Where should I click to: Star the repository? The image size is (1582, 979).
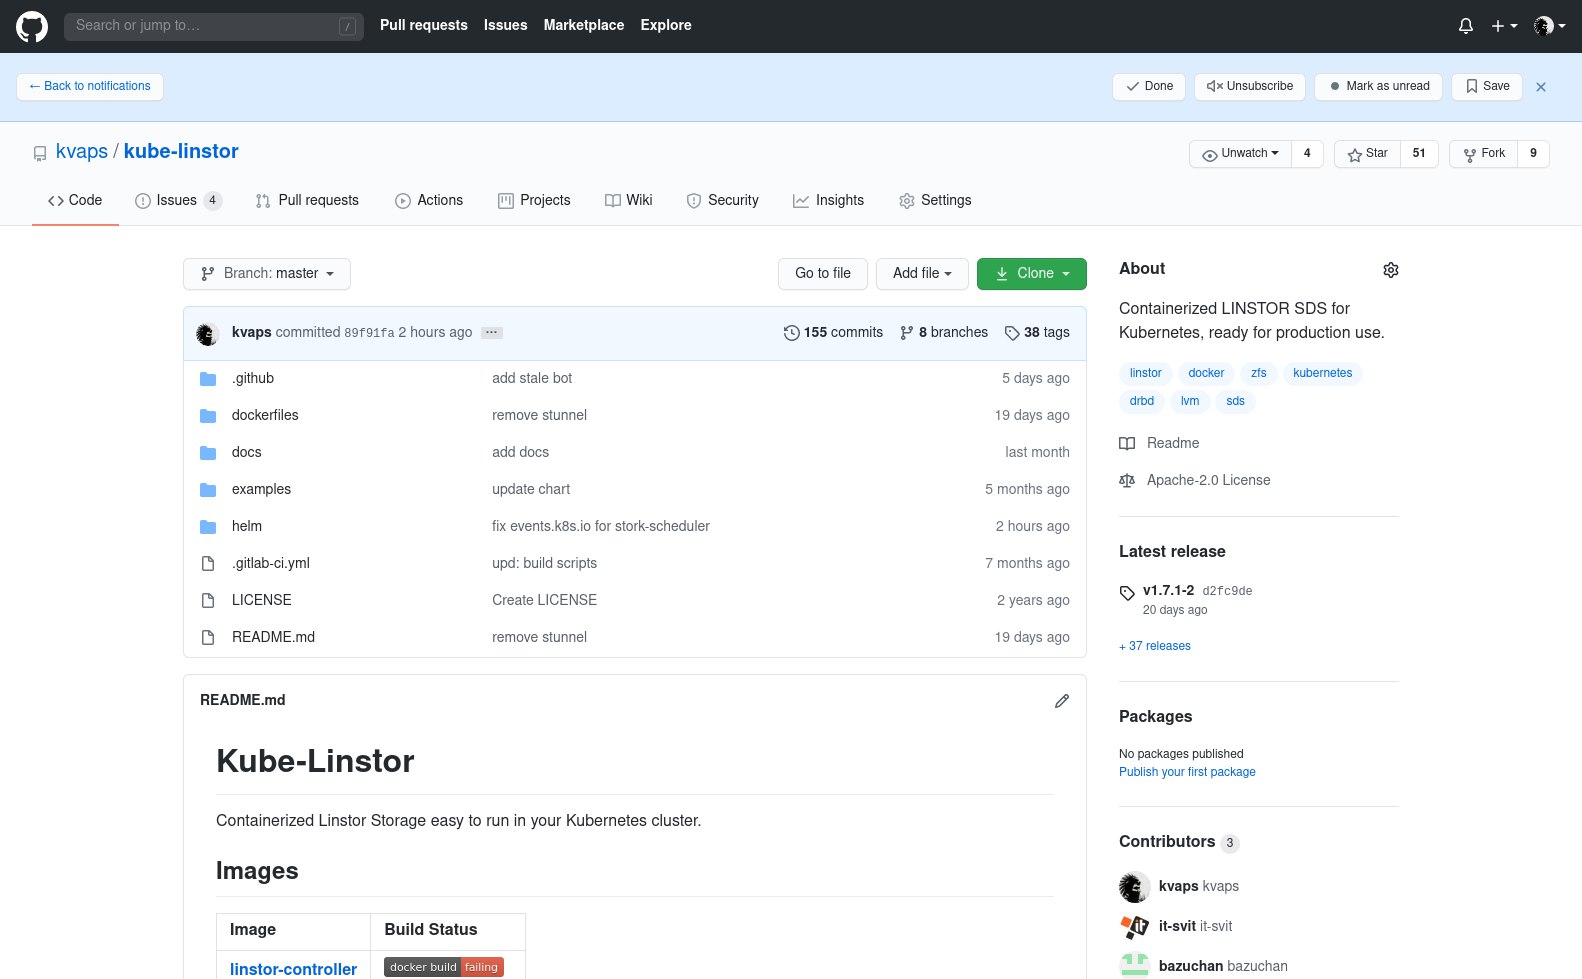(x=1368, y=154)
